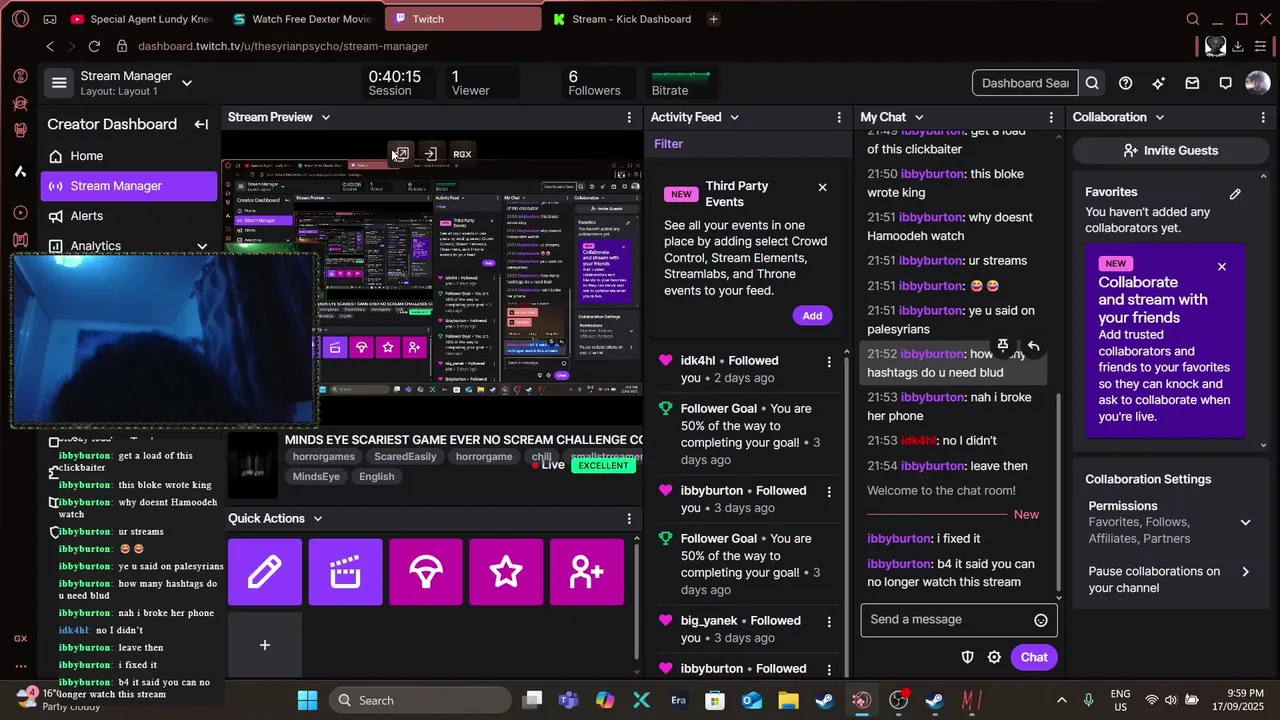
Task: Open options for big_yanek Followed event
Action: point(828,621)
